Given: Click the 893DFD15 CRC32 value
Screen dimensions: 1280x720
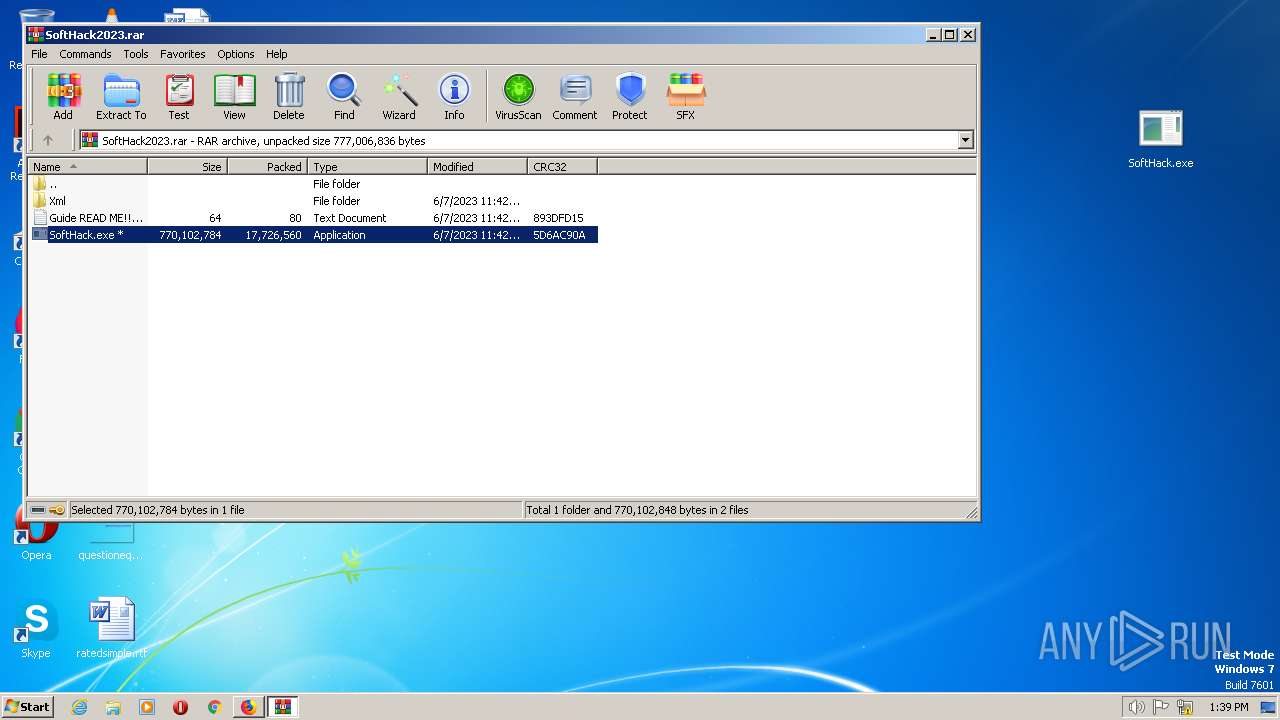Looking at the screenshot, I should click(558, 218).
